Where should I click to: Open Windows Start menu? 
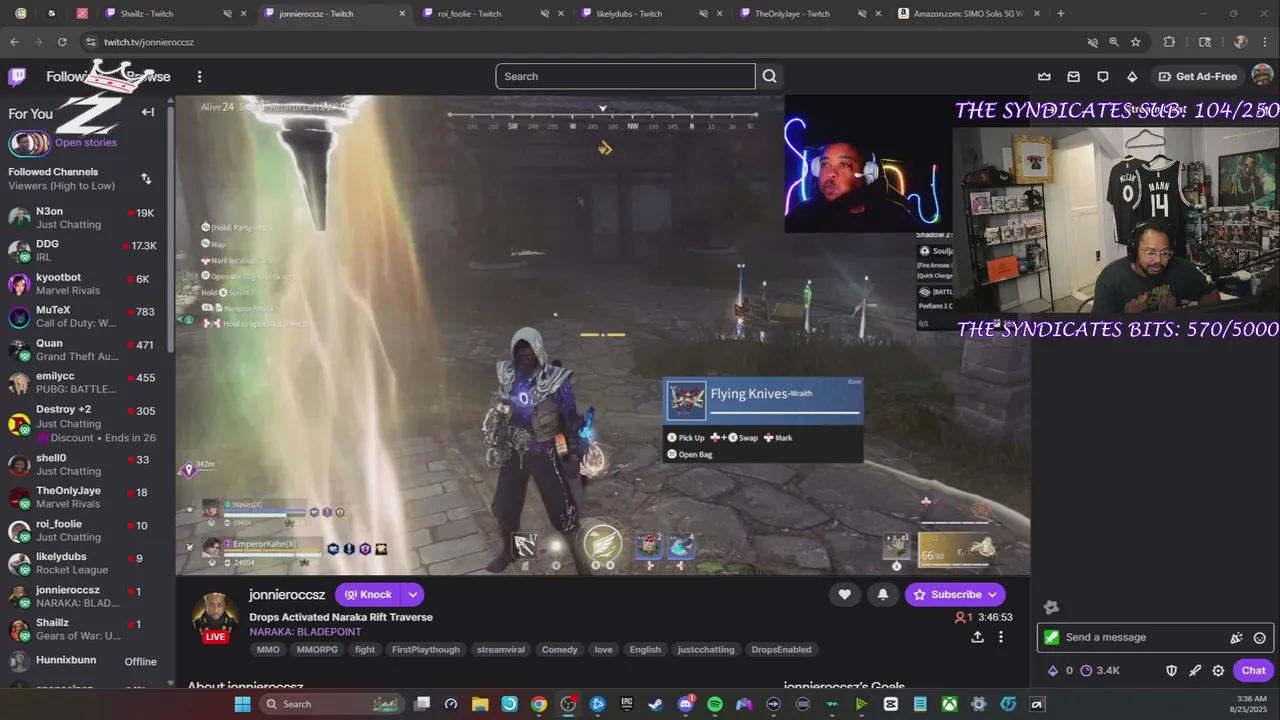coord(242,704)
